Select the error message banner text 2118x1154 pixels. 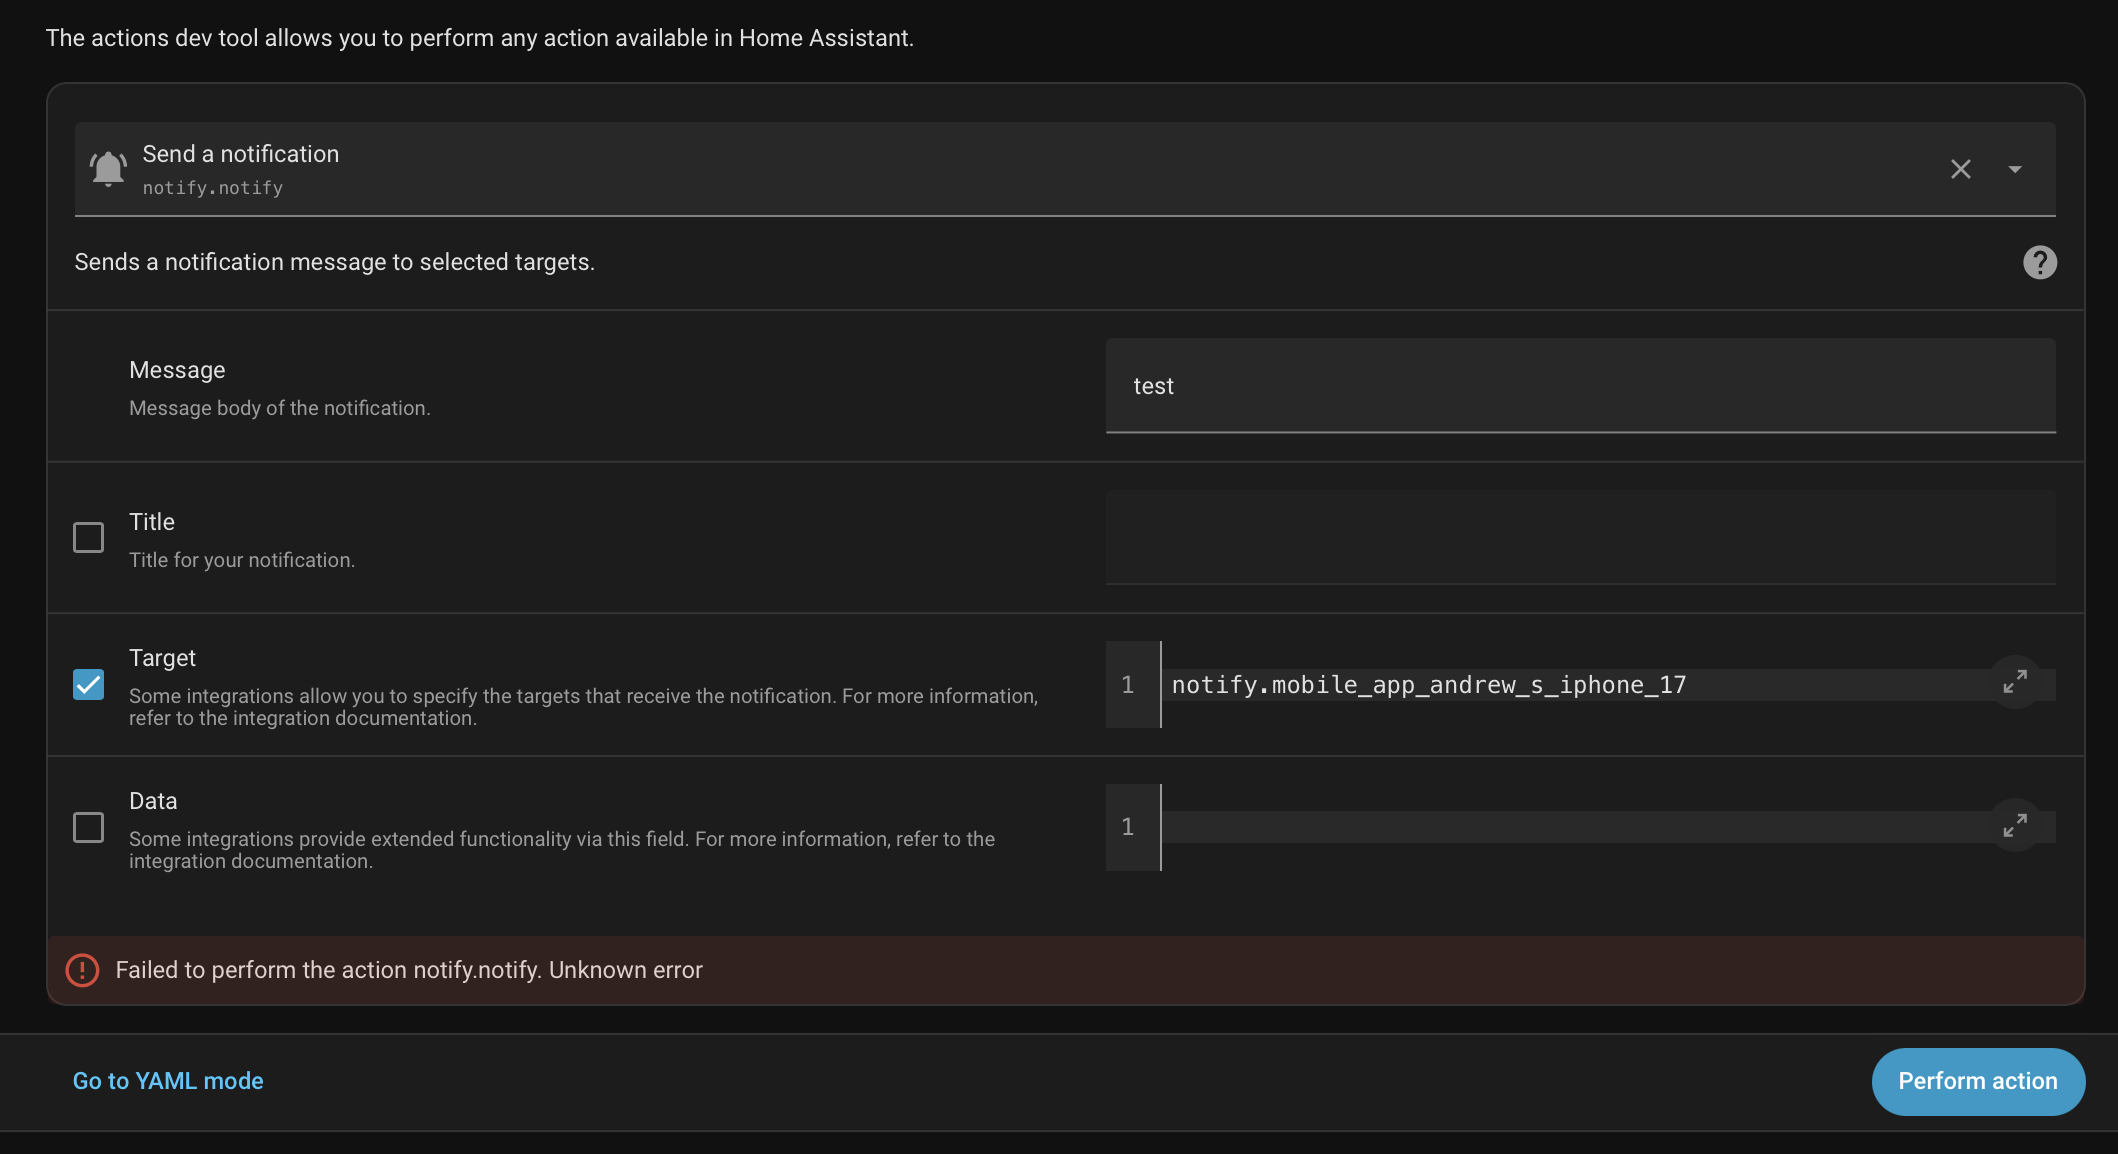coord(409,969)
